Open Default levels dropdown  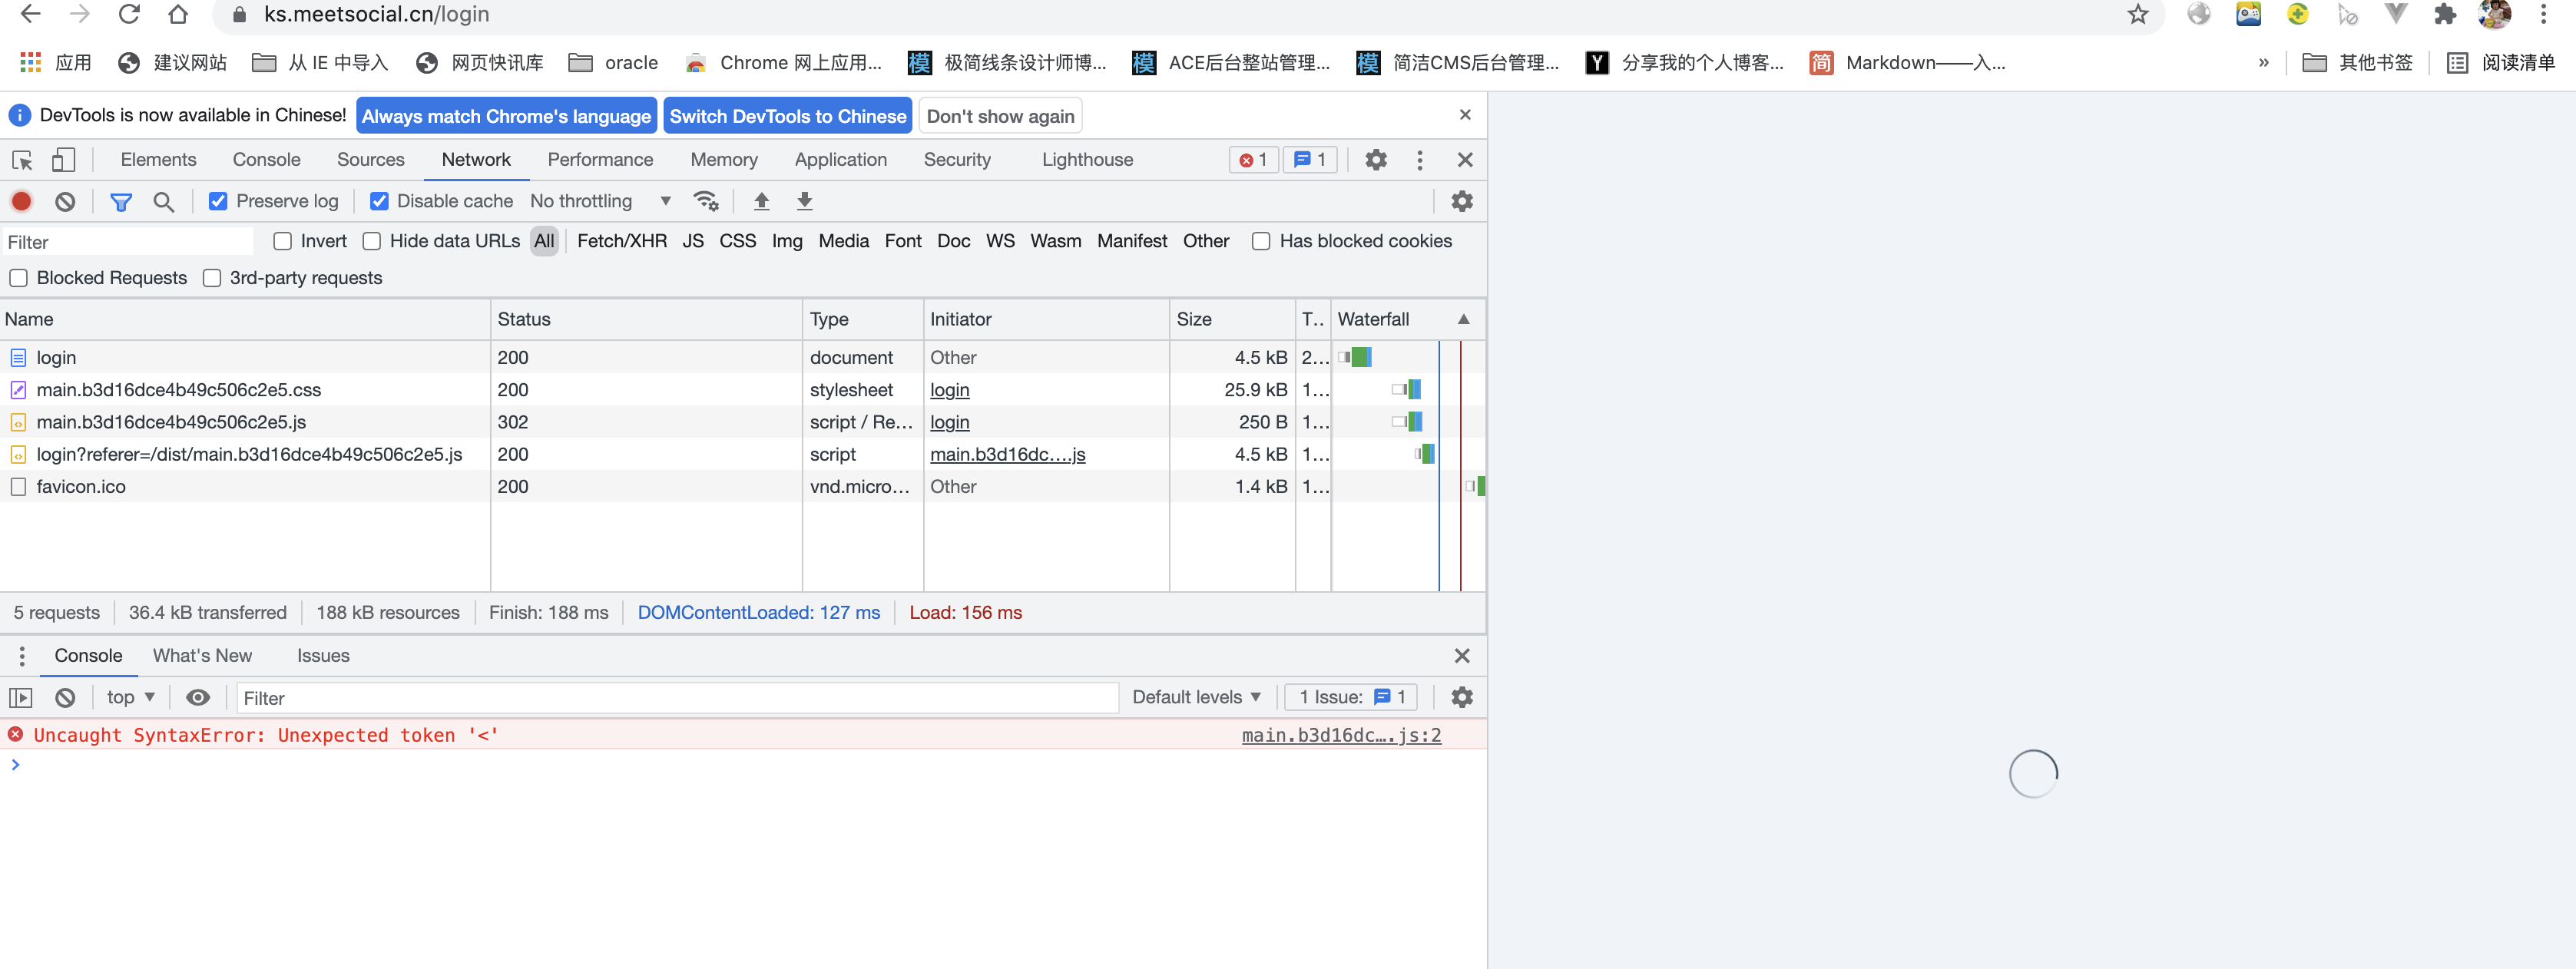tap(1196, 697)
